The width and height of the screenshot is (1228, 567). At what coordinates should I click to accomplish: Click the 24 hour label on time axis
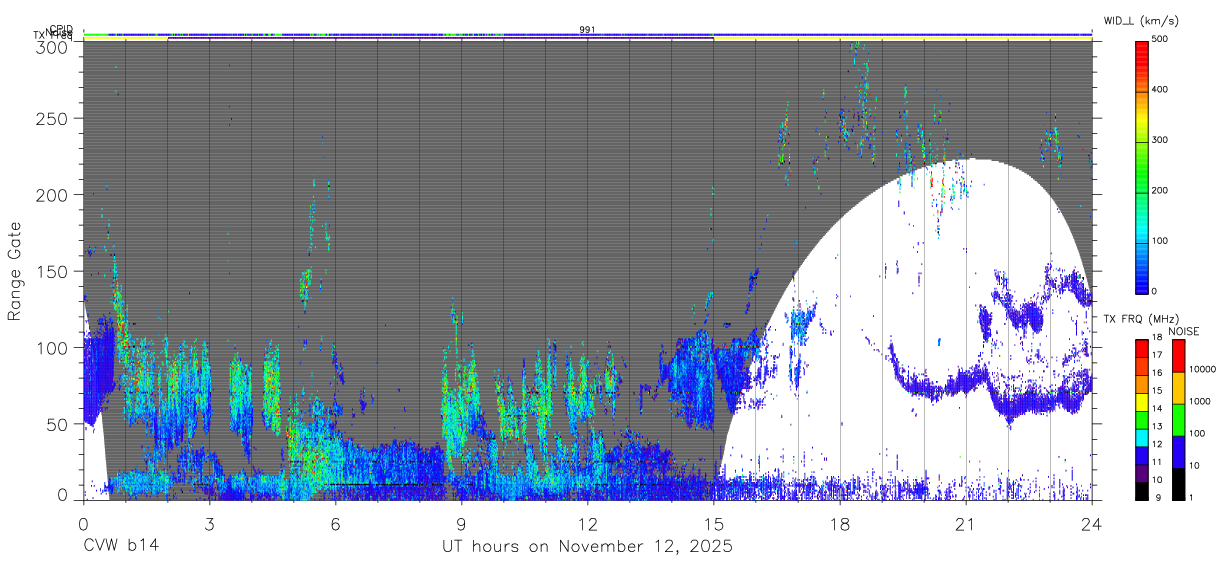[1092, 523]
